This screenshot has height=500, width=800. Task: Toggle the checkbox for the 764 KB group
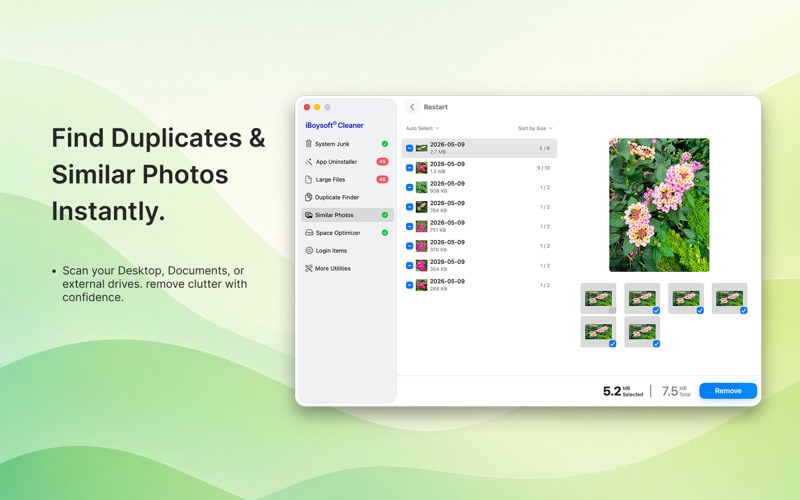click(x=409, y=207)
